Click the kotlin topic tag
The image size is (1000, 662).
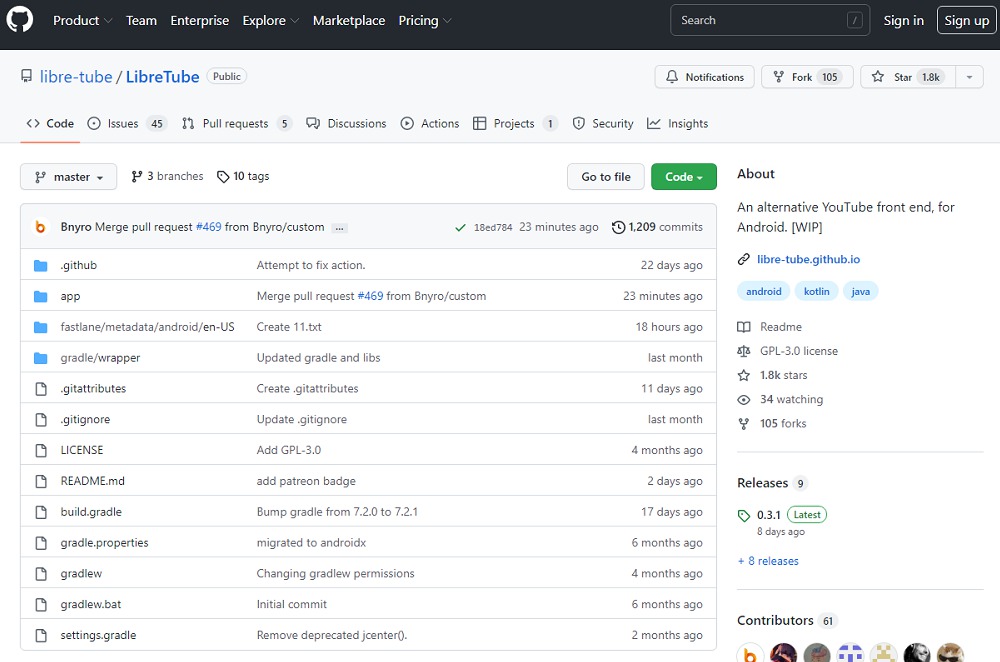[816, 291]
